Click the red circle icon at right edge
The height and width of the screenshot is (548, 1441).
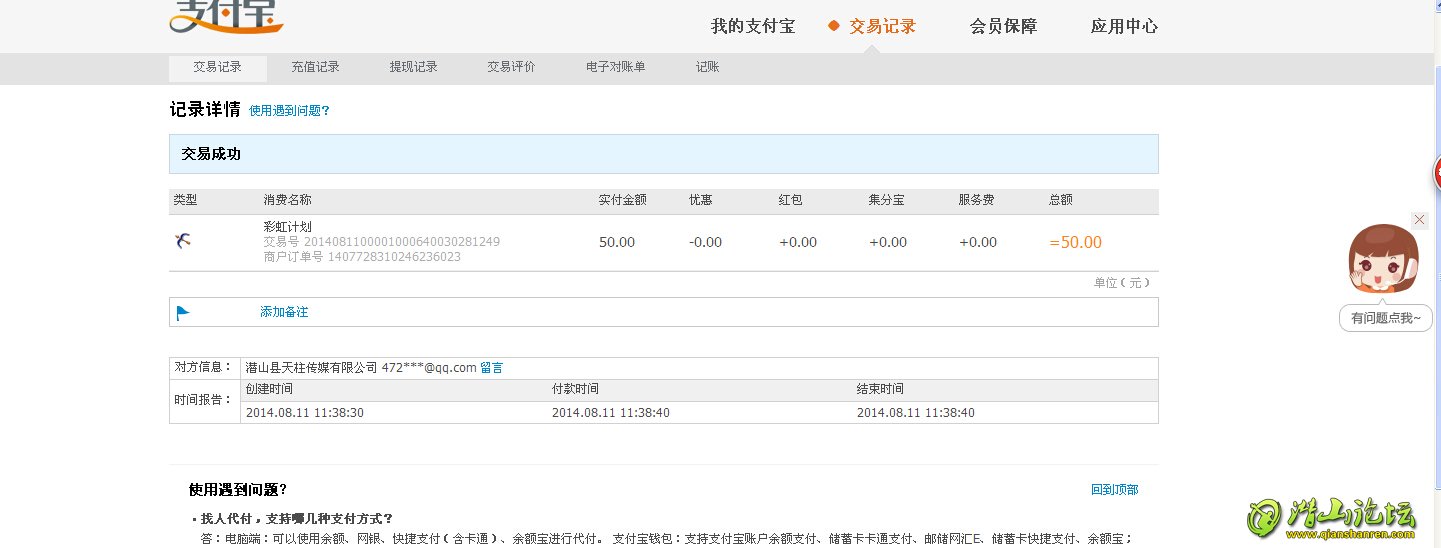(x=1437, y=174)
